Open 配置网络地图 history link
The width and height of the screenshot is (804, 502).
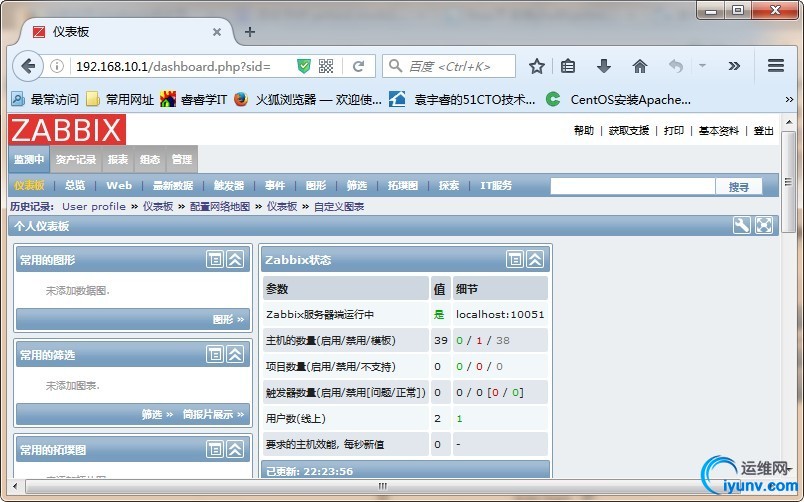219,207
